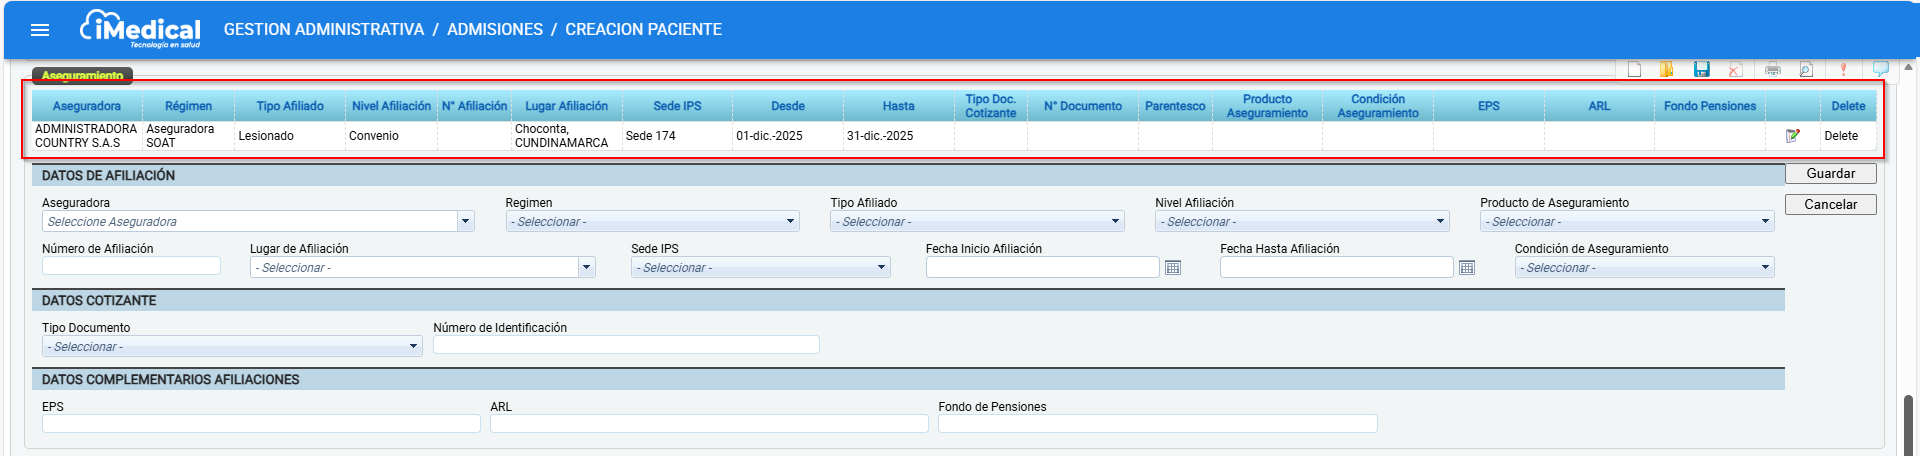
Task: Click the '01-dic.-2025' cell
Action: [788, 136]
